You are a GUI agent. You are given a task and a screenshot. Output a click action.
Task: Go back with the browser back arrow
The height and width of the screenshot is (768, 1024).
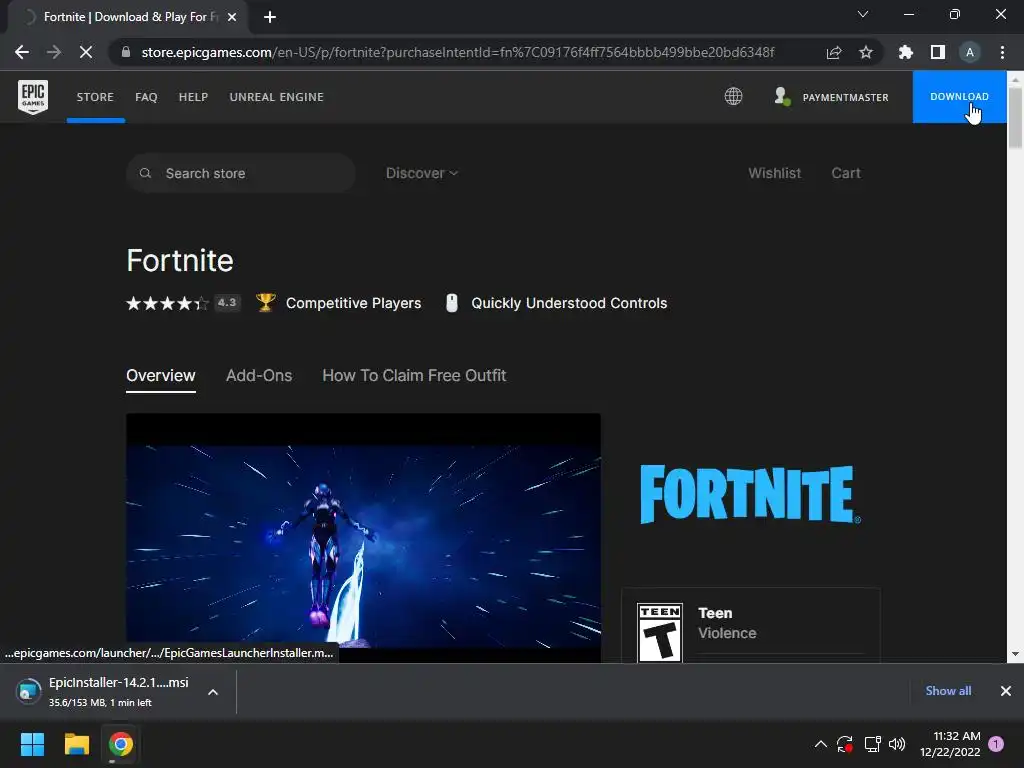point(22,52)
